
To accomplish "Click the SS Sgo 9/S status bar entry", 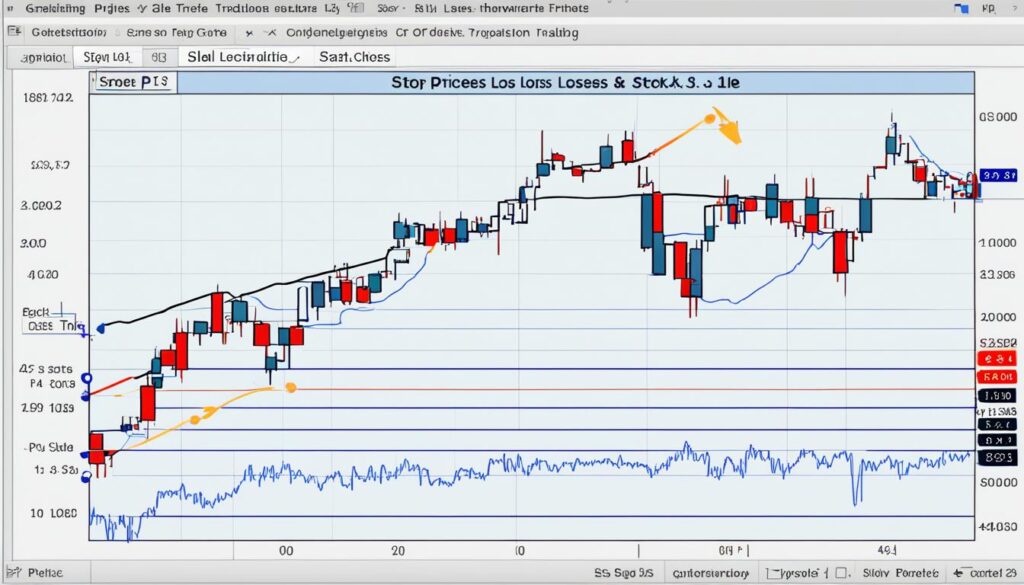I will [x=623, y=573].
